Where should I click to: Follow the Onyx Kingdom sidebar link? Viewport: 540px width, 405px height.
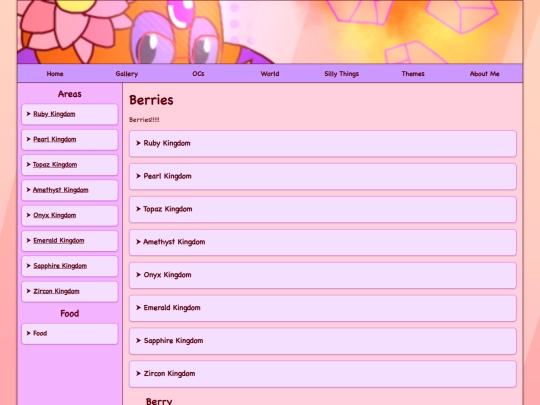(x=54, y=215)
